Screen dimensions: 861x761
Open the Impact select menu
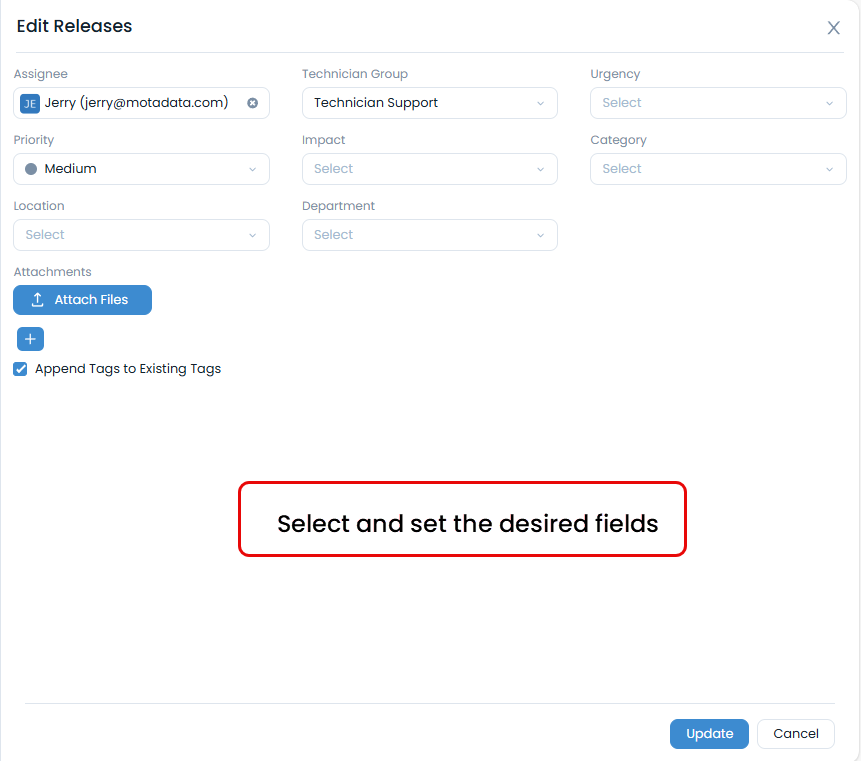[x=429, y=169]
